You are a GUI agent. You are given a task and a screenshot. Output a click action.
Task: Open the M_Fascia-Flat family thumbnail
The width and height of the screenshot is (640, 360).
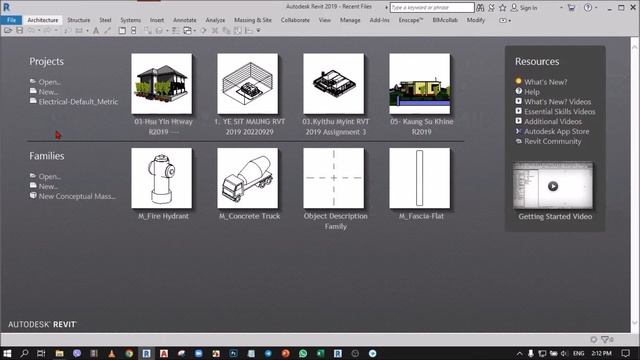[420, 178]
